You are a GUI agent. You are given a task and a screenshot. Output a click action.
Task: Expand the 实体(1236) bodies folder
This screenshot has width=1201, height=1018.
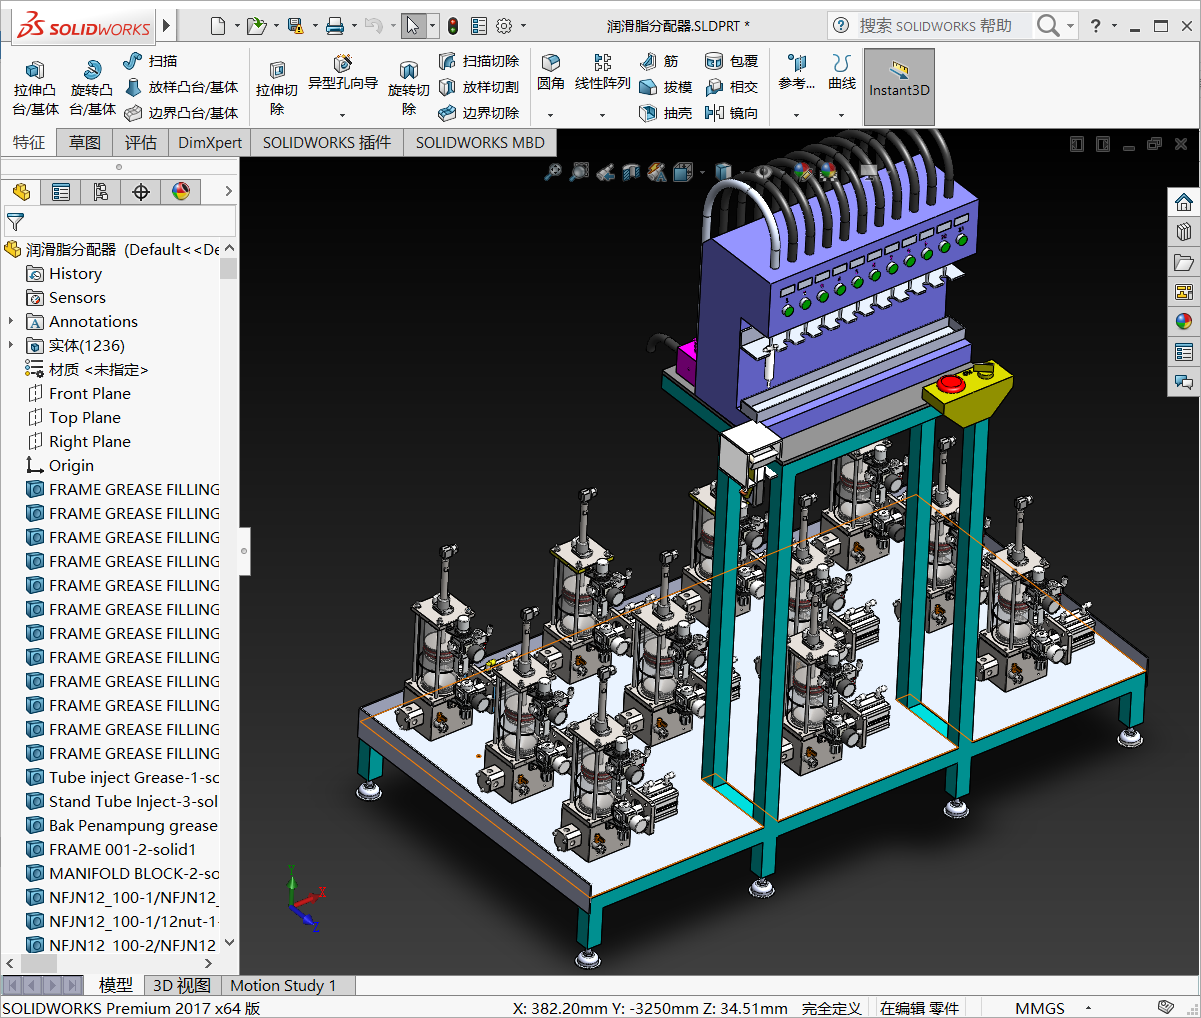(11, 345)
